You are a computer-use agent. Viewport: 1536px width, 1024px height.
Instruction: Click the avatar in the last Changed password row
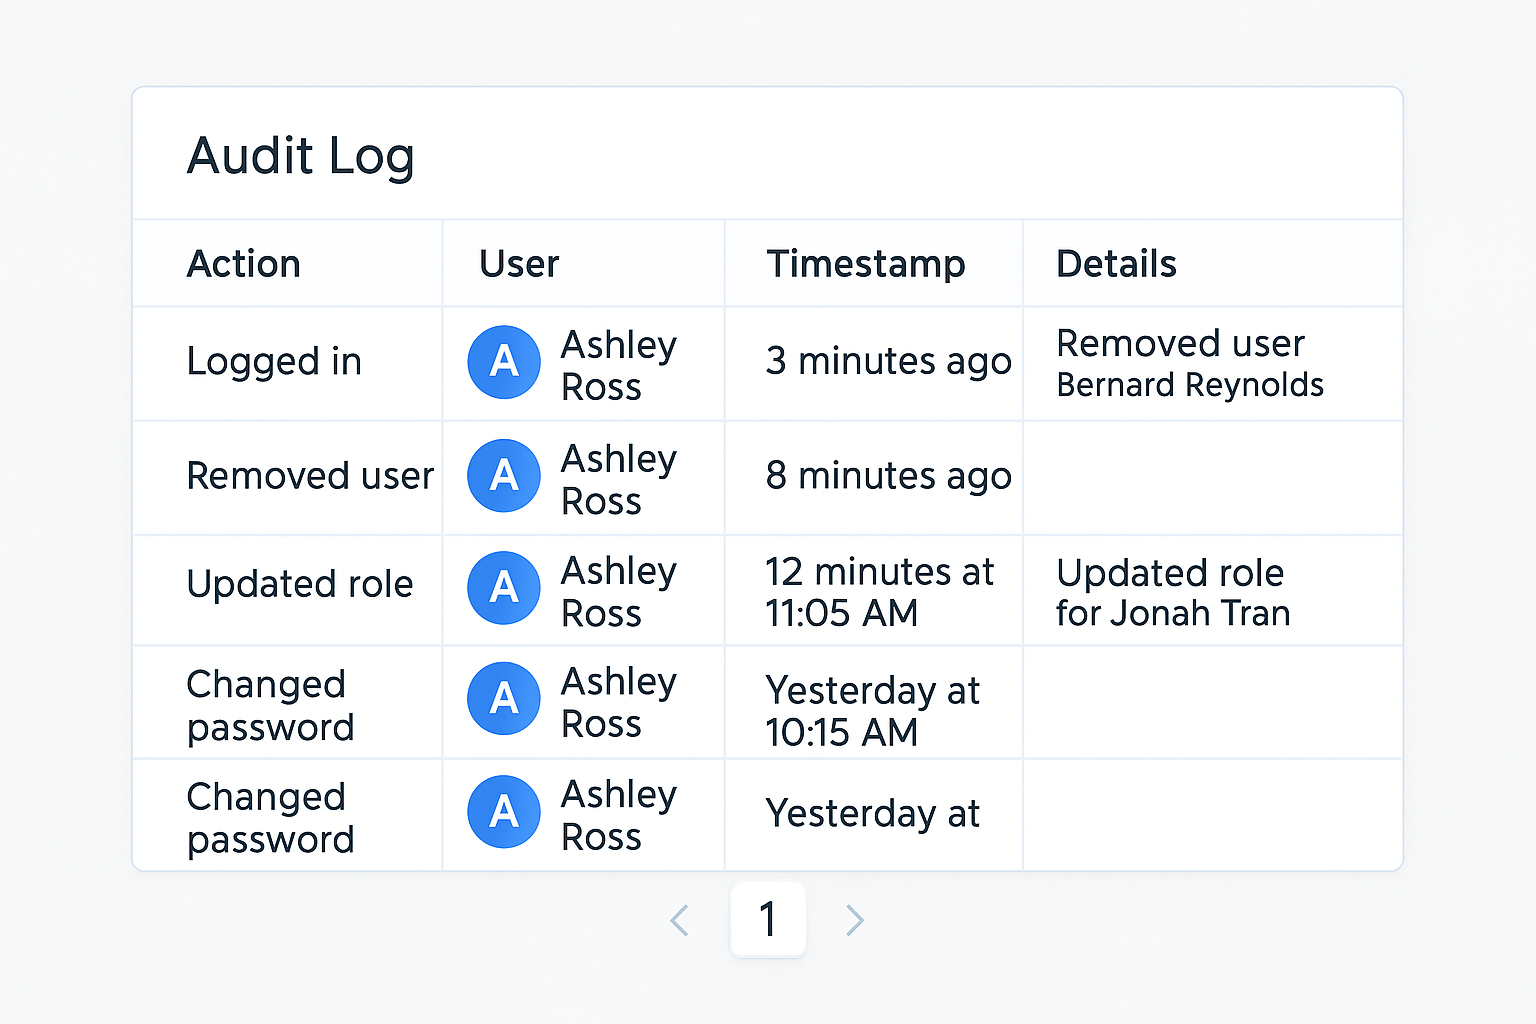pos(504,813)
